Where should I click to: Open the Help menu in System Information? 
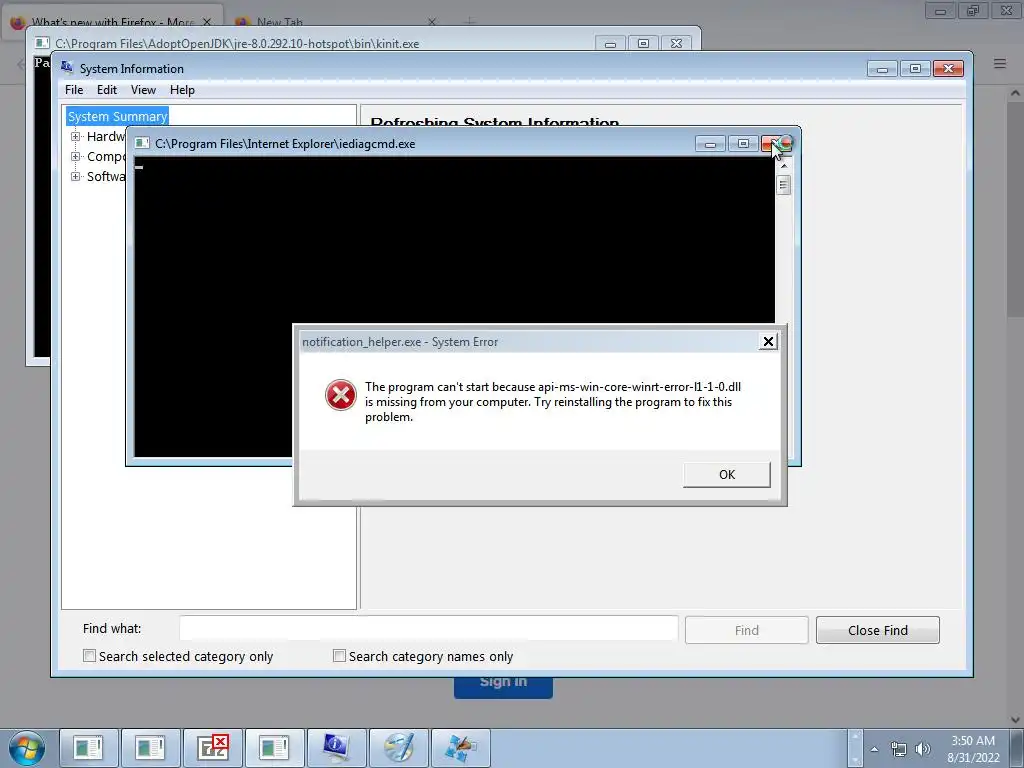pos(182,90)
